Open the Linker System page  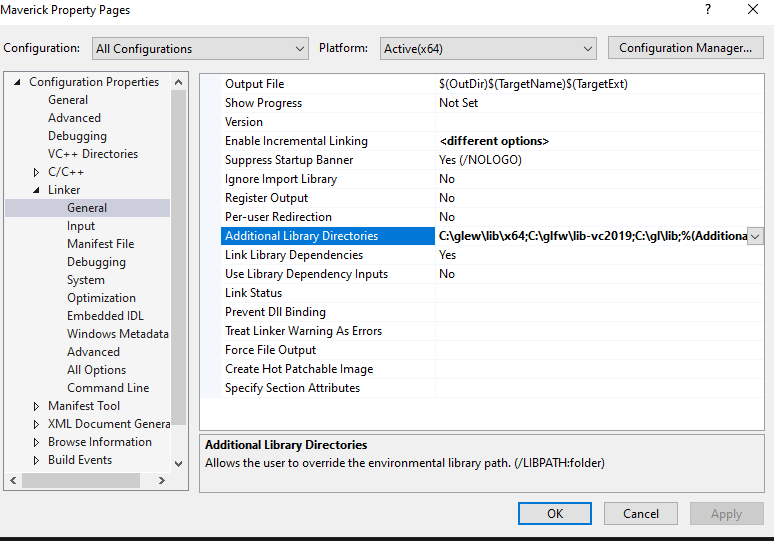[86, 280]
